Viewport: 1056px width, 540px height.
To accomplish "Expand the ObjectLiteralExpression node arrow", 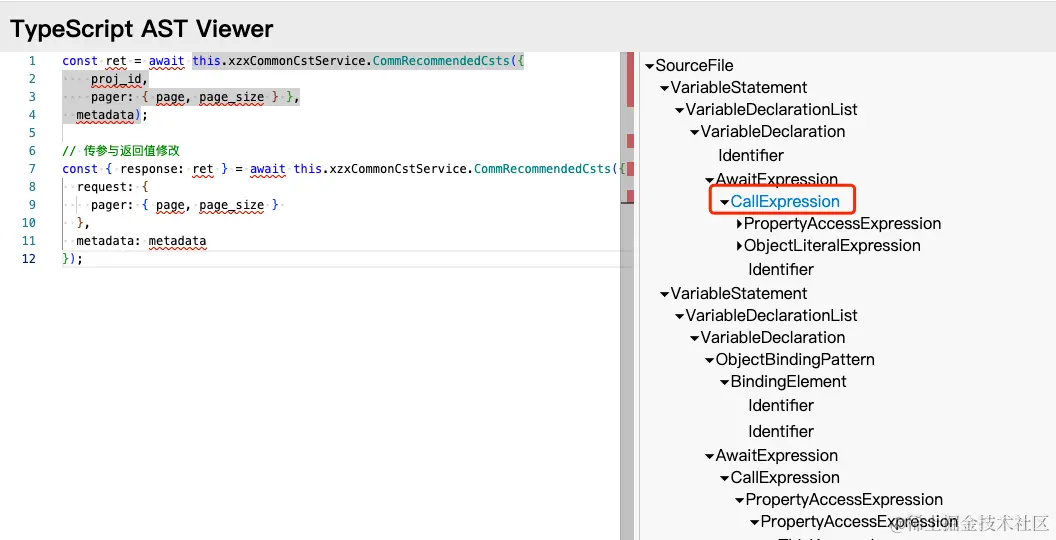I will pos(739,246).
